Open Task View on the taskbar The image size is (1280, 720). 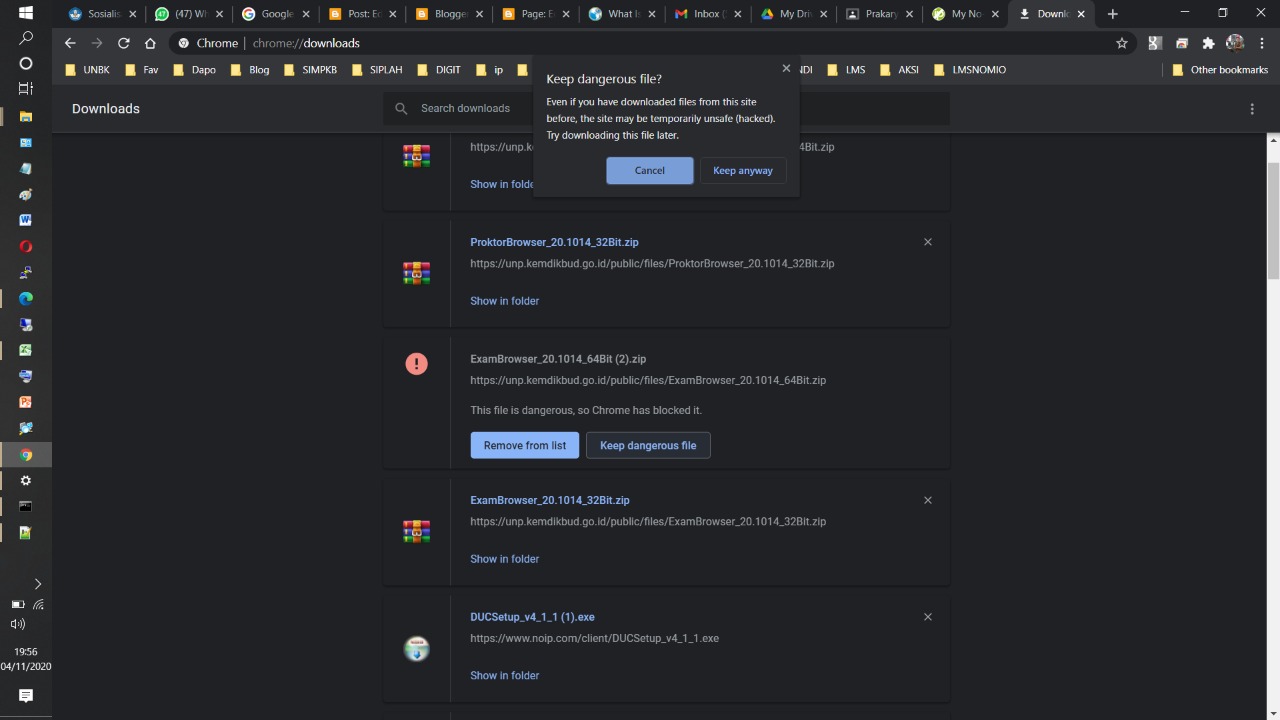coord(26,89)
